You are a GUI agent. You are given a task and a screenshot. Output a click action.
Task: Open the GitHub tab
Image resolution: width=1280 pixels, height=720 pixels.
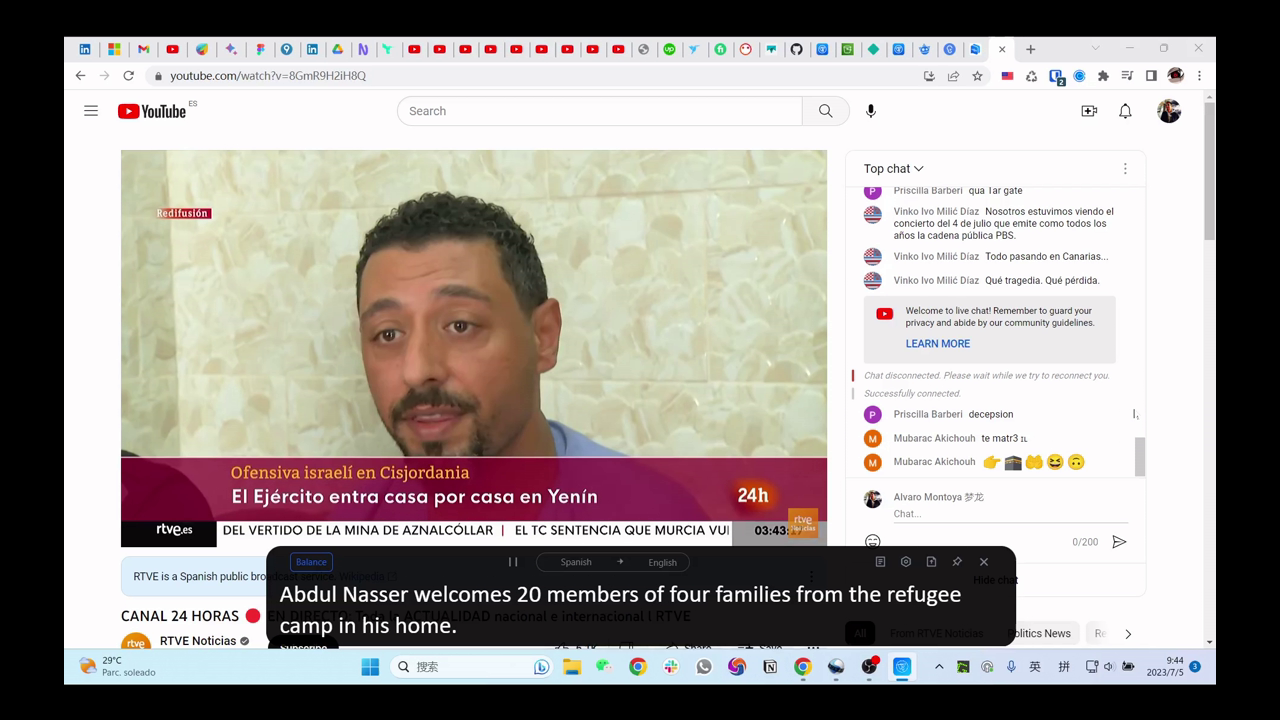[x=796, y=49]
